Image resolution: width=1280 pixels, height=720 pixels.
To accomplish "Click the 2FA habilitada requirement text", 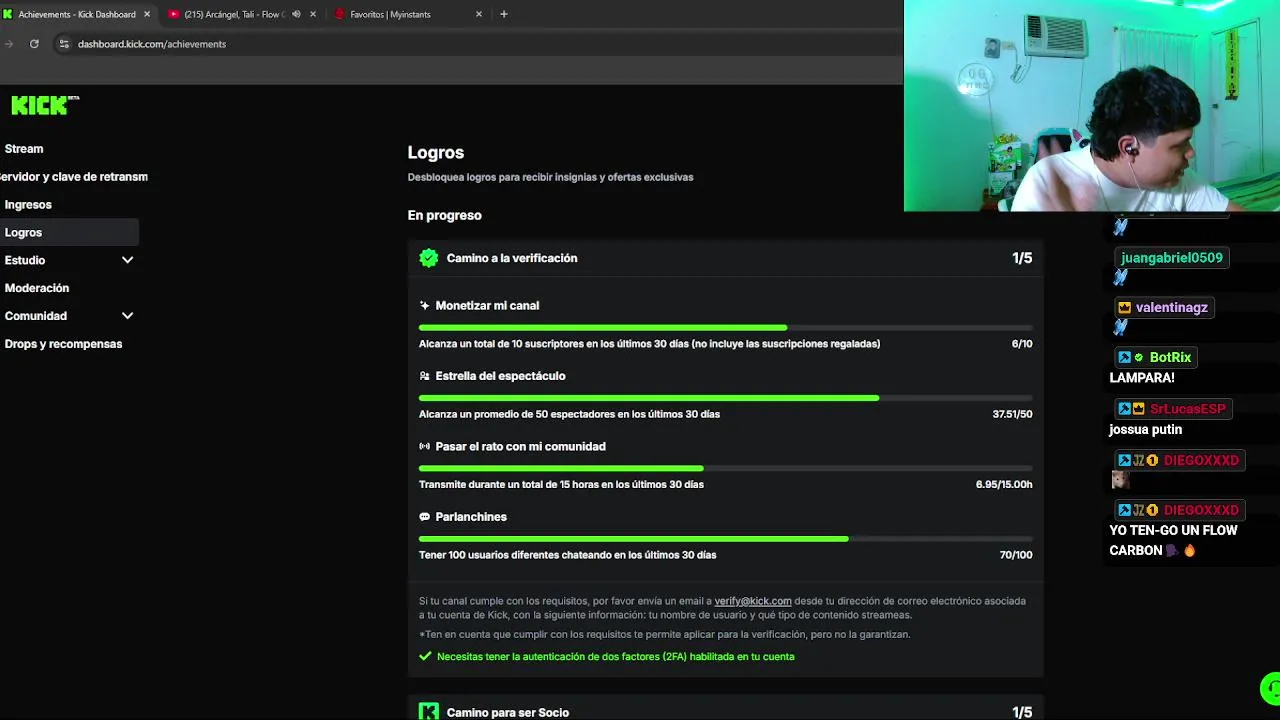I will [x=616, y=657].
